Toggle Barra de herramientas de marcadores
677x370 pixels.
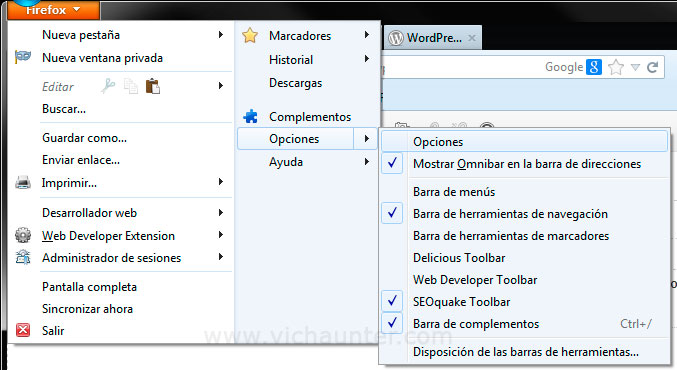tap(511, 236)
